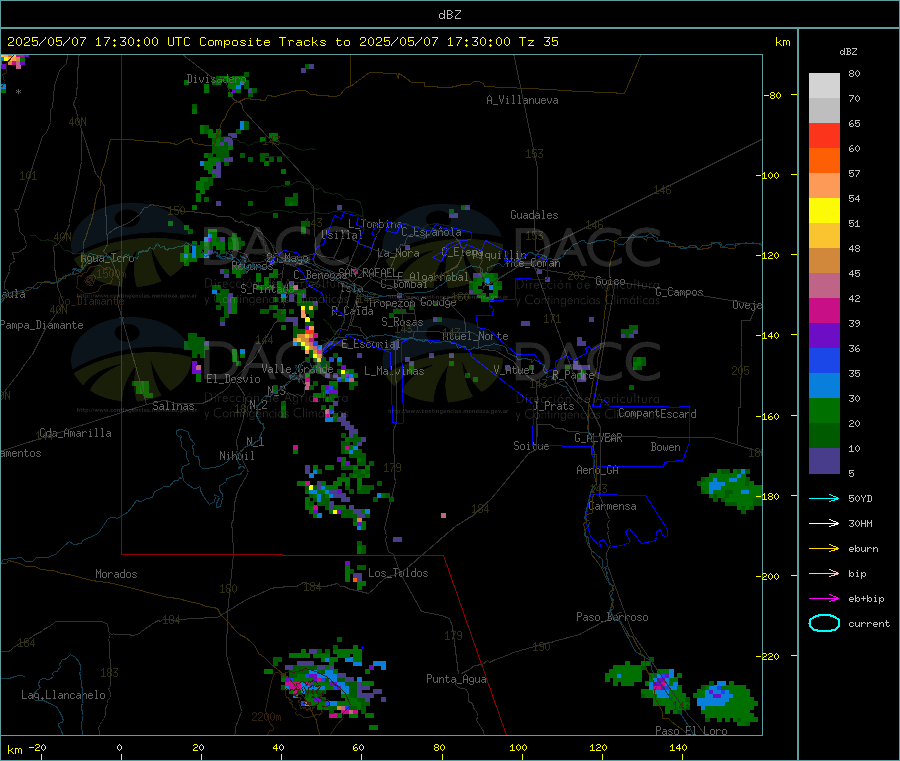The image size is (900, 761).
Task: Click the eburn yellow arrow legend icon
Action: point(824,549)
